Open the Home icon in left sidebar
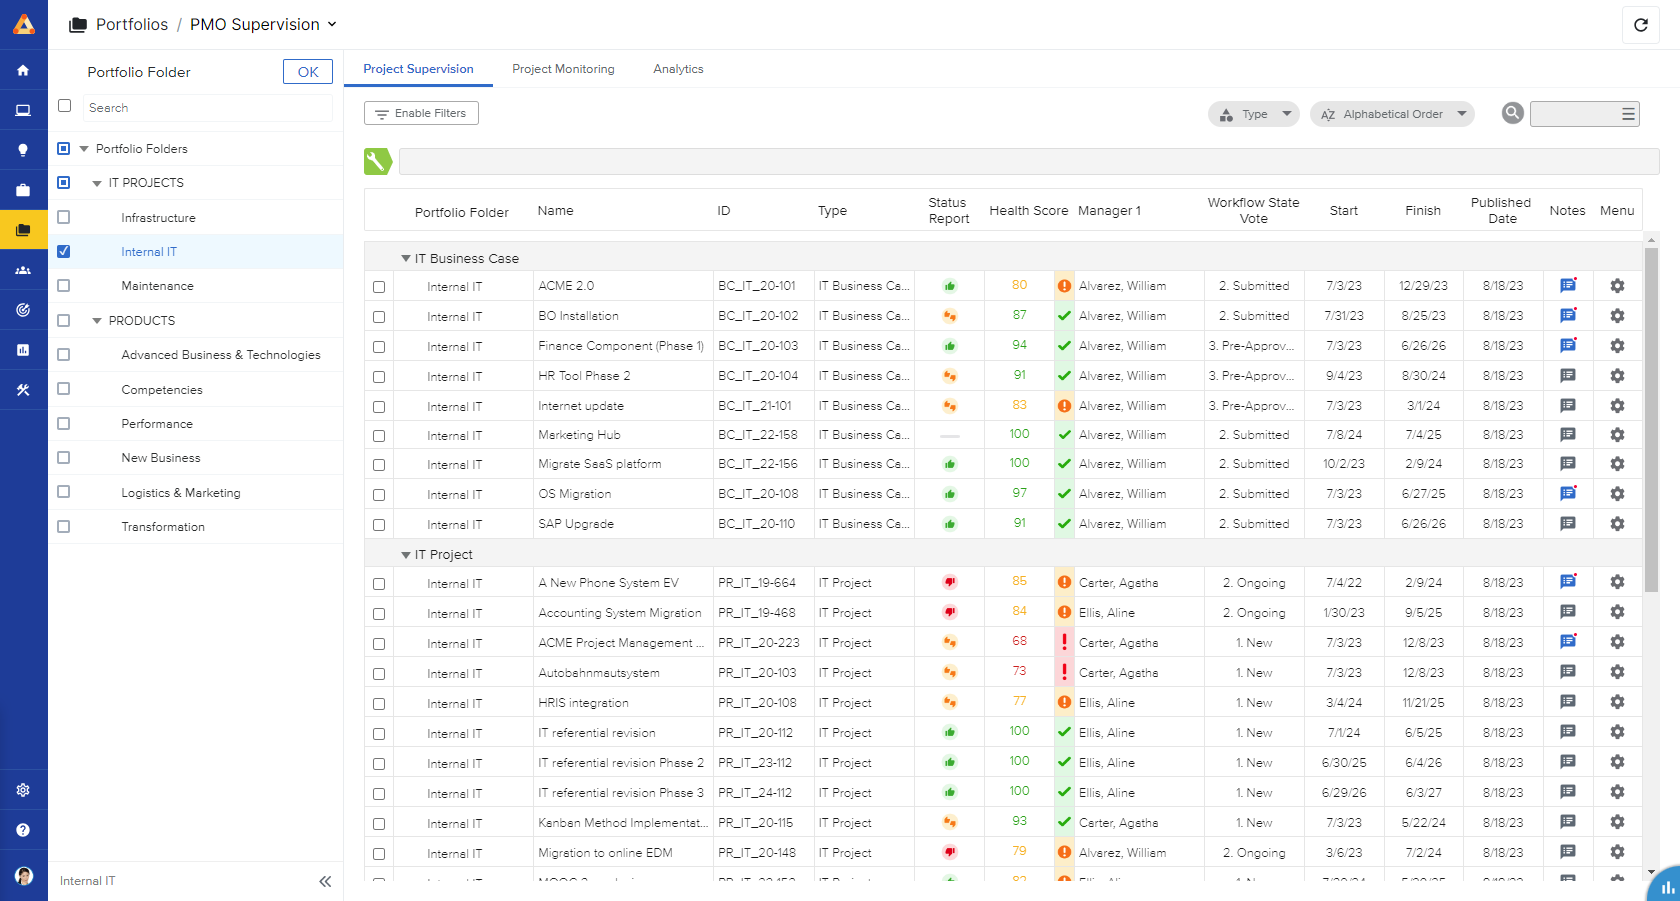Viewport: 1680px width, 901px height. tap(23, 70)
